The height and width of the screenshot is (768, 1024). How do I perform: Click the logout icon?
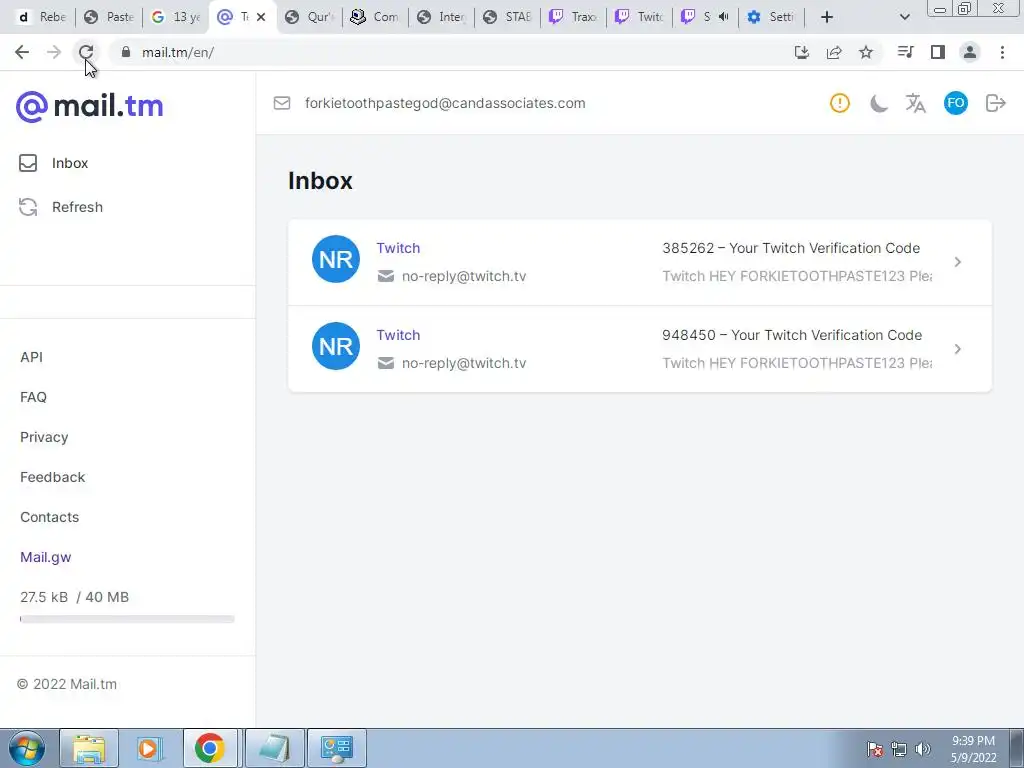[995, 103]
